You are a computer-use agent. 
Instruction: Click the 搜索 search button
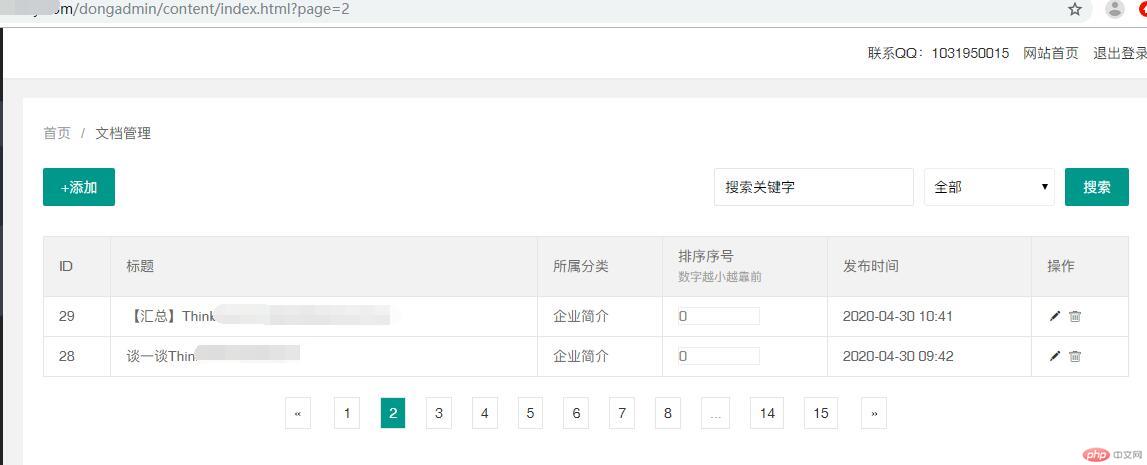(x=1096, y=187)
